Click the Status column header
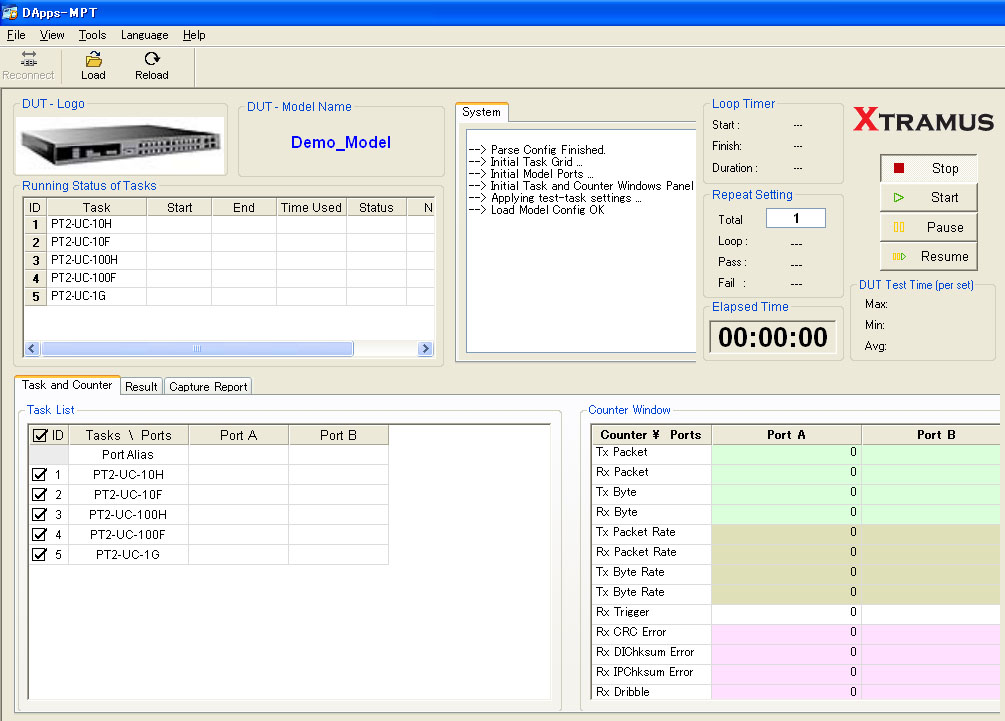 (x=376, y=207)
